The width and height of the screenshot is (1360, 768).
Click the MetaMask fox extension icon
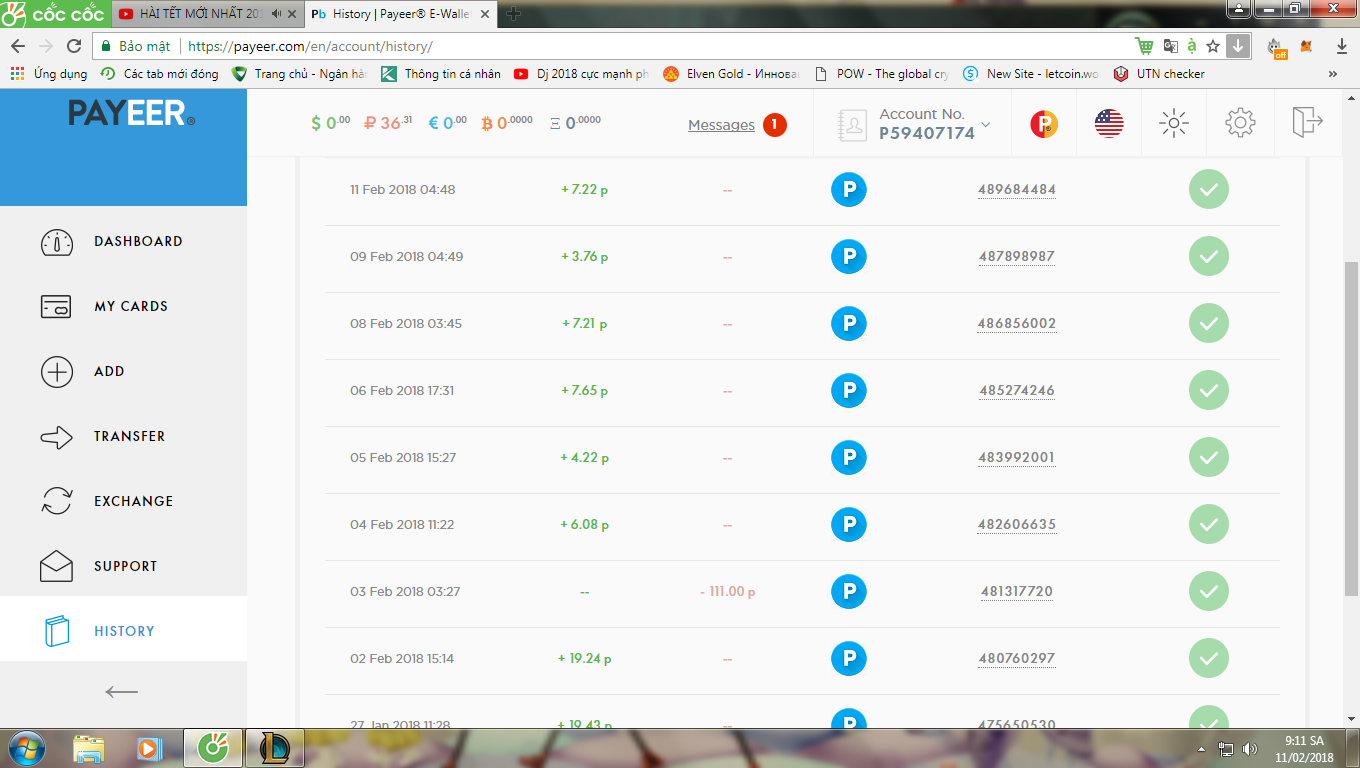[1307, 47]
